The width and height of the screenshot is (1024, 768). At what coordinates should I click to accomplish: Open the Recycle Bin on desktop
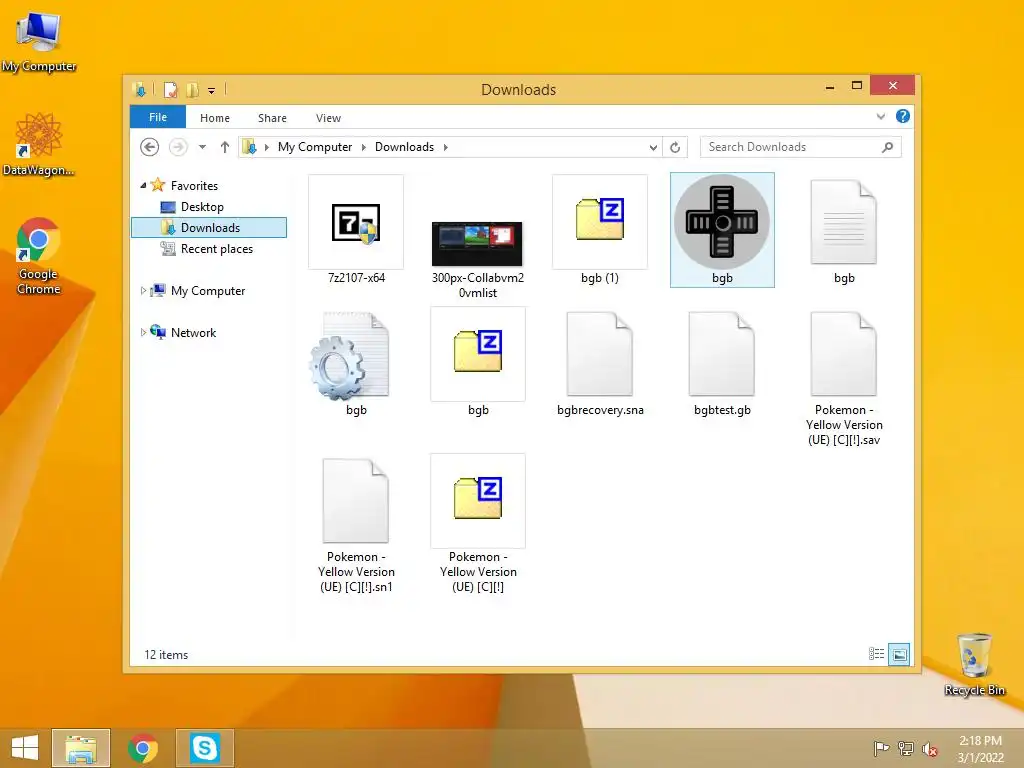click(x=974, y=664)
